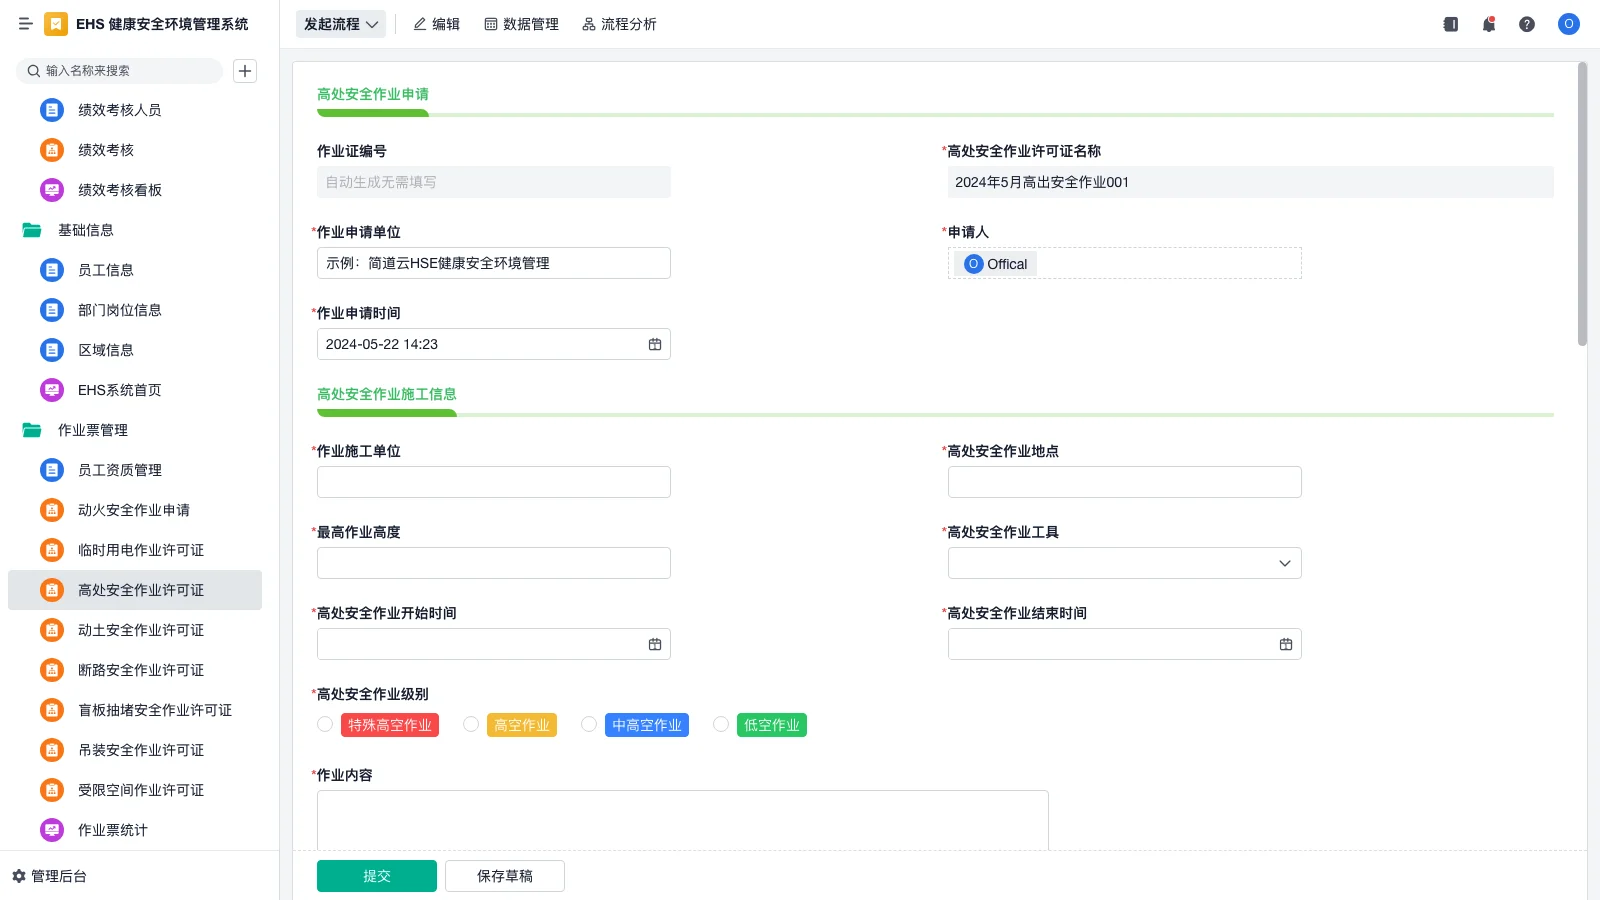Select the 特殊高空作业 radio option
The width and height of the screenshot is (1600, 900).
324,723
